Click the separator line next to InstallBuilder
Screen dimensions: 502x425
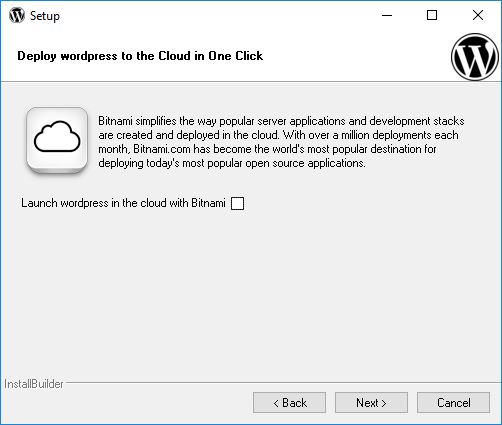[282, 383]
